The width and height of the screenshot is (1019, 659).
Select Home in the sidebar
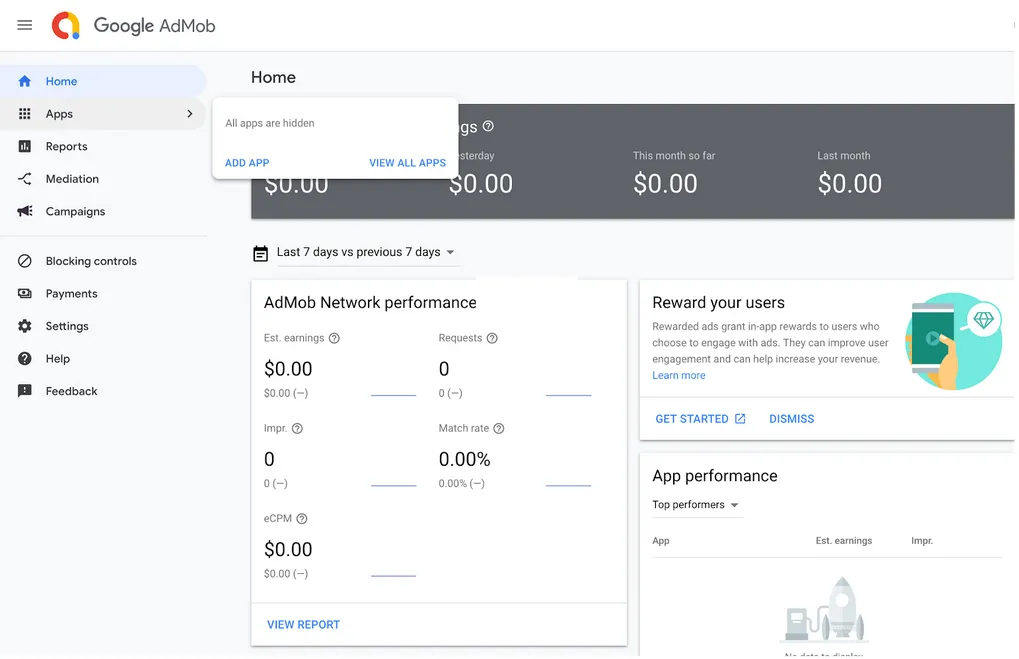tap(61, 81)
